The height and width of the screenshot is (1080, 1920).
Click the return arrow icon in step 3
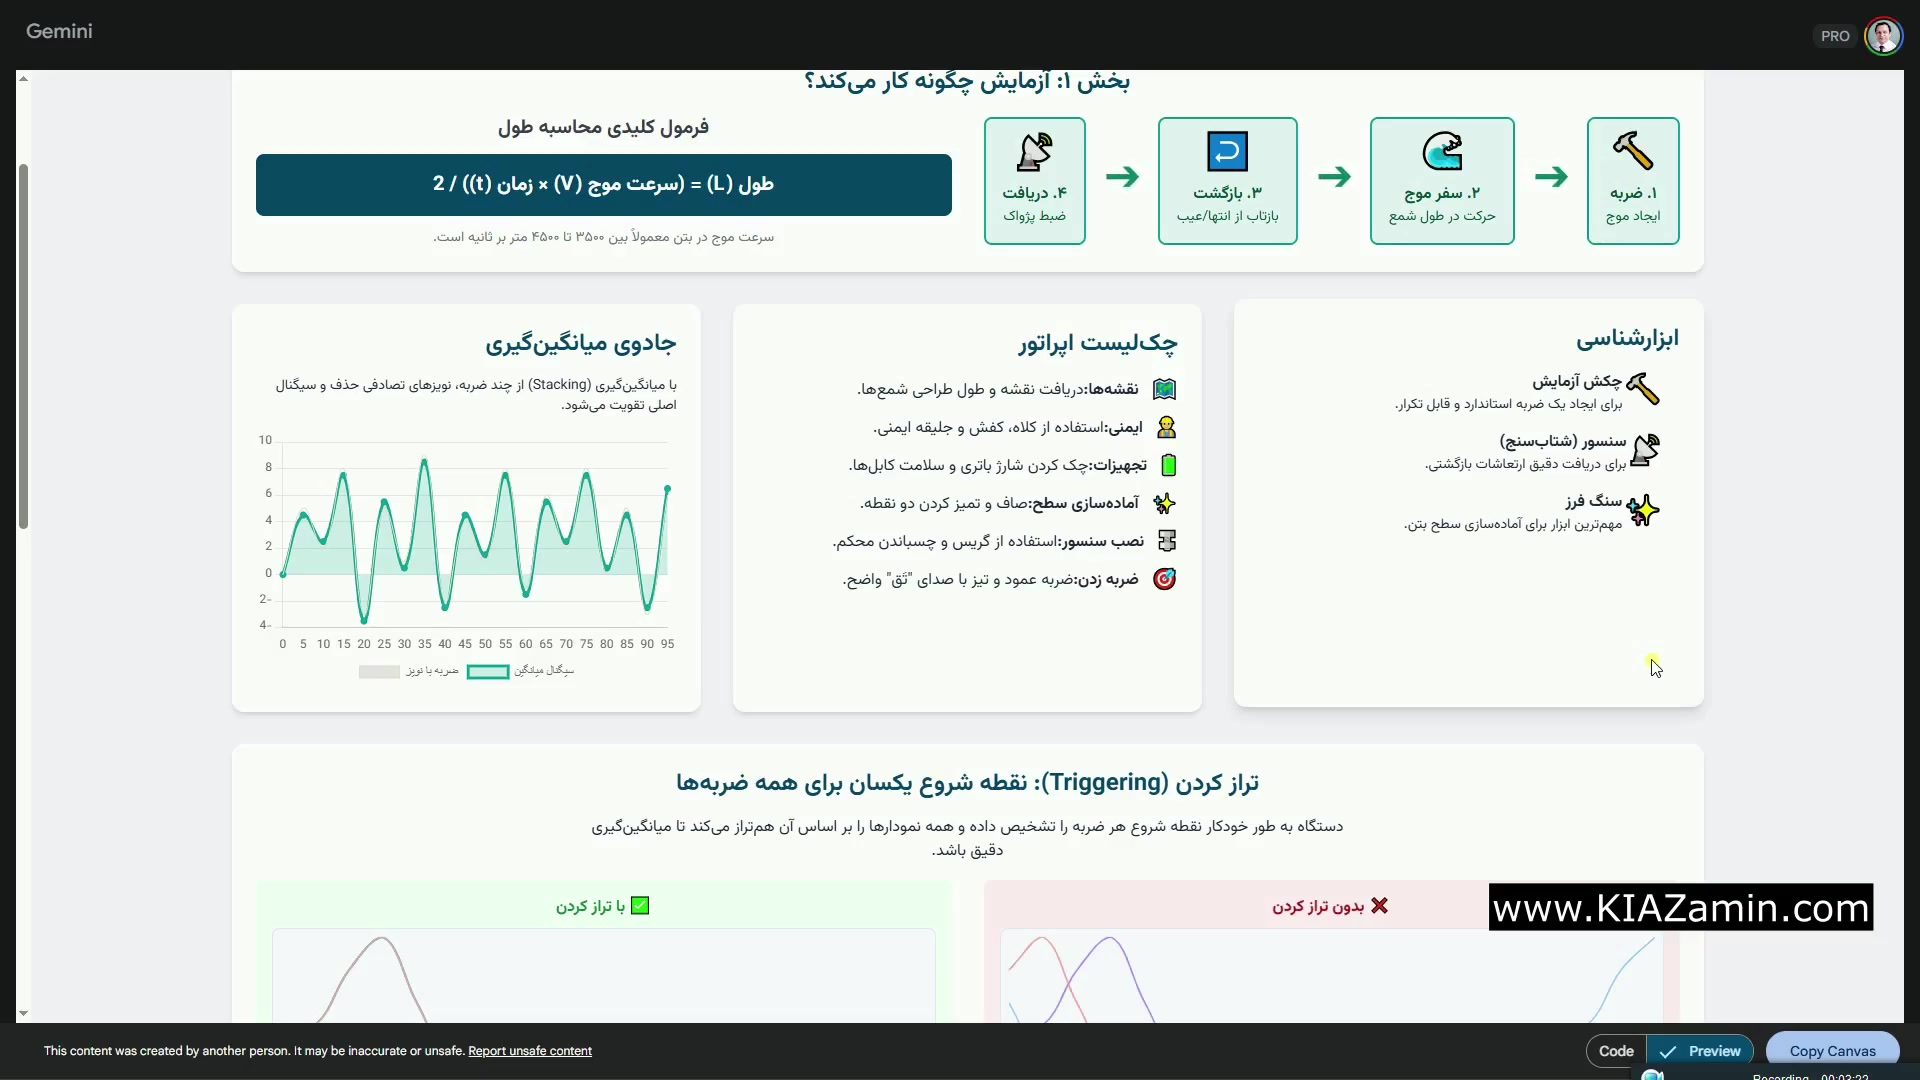tap(1227, 152)
